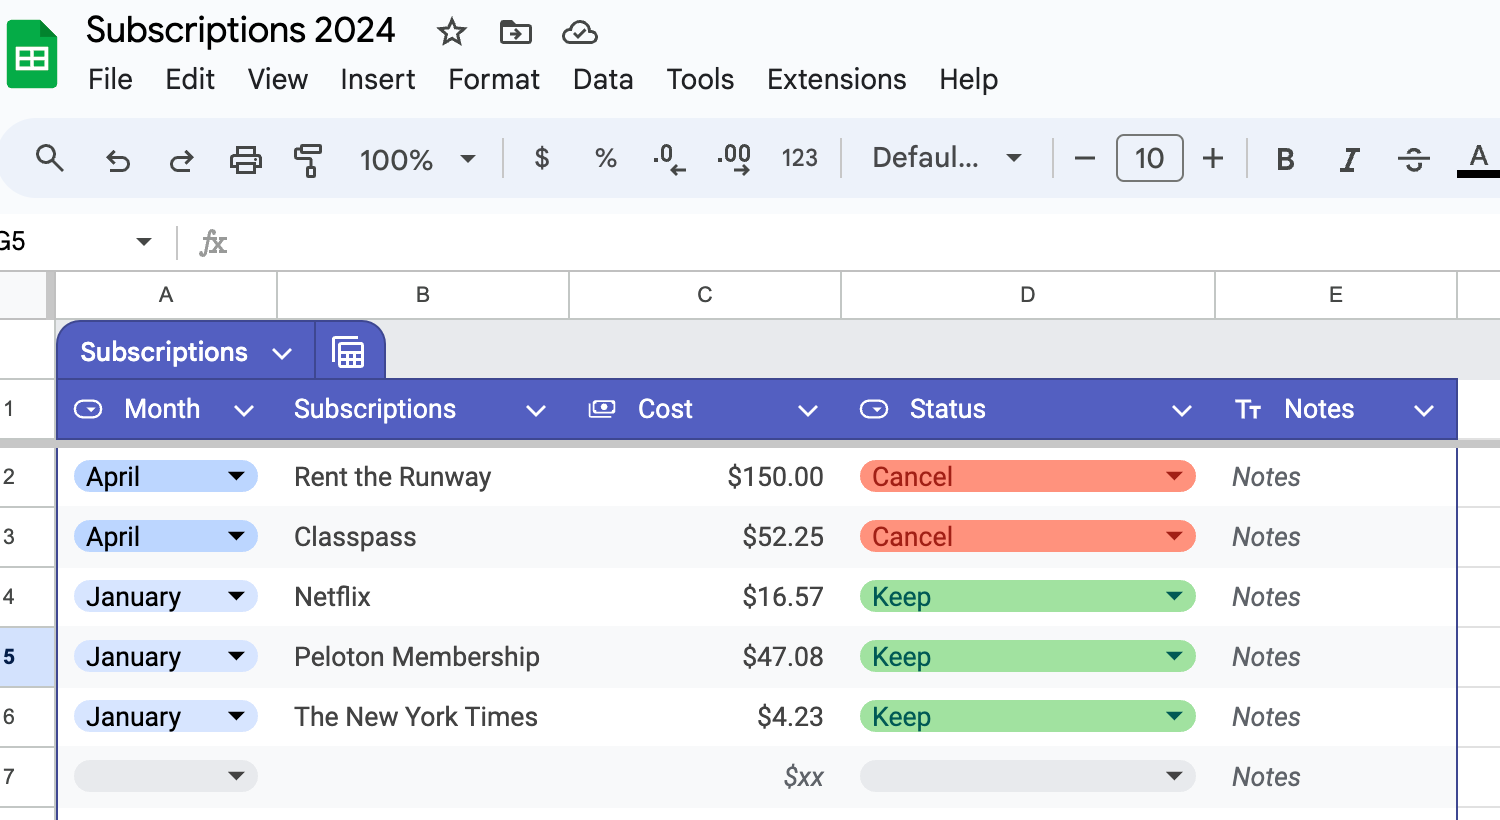Star the Subscriptions 2024 document

click(x=452, y=32)
